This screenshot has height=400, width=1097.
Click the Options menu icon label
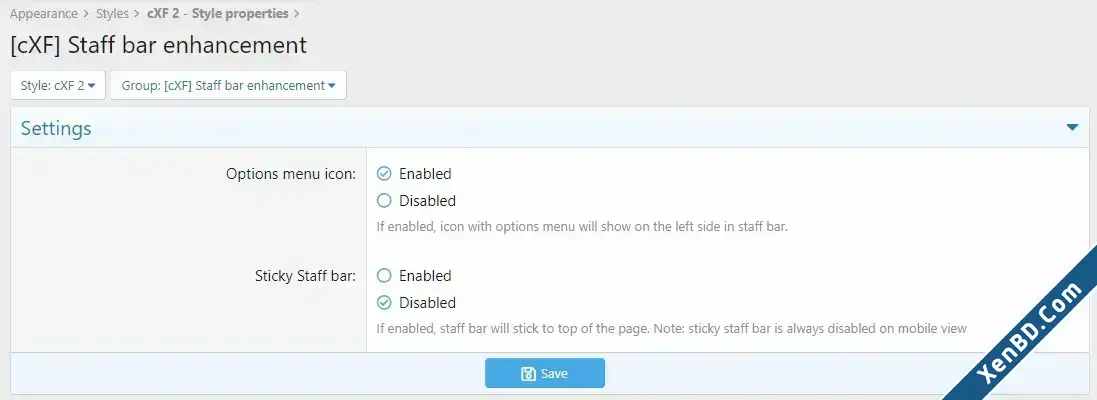pos(291,174)
